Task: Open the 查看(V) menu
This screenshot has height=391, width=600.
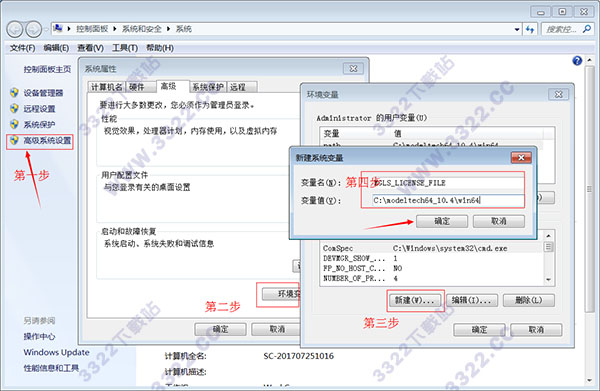Action: [90, 48]
